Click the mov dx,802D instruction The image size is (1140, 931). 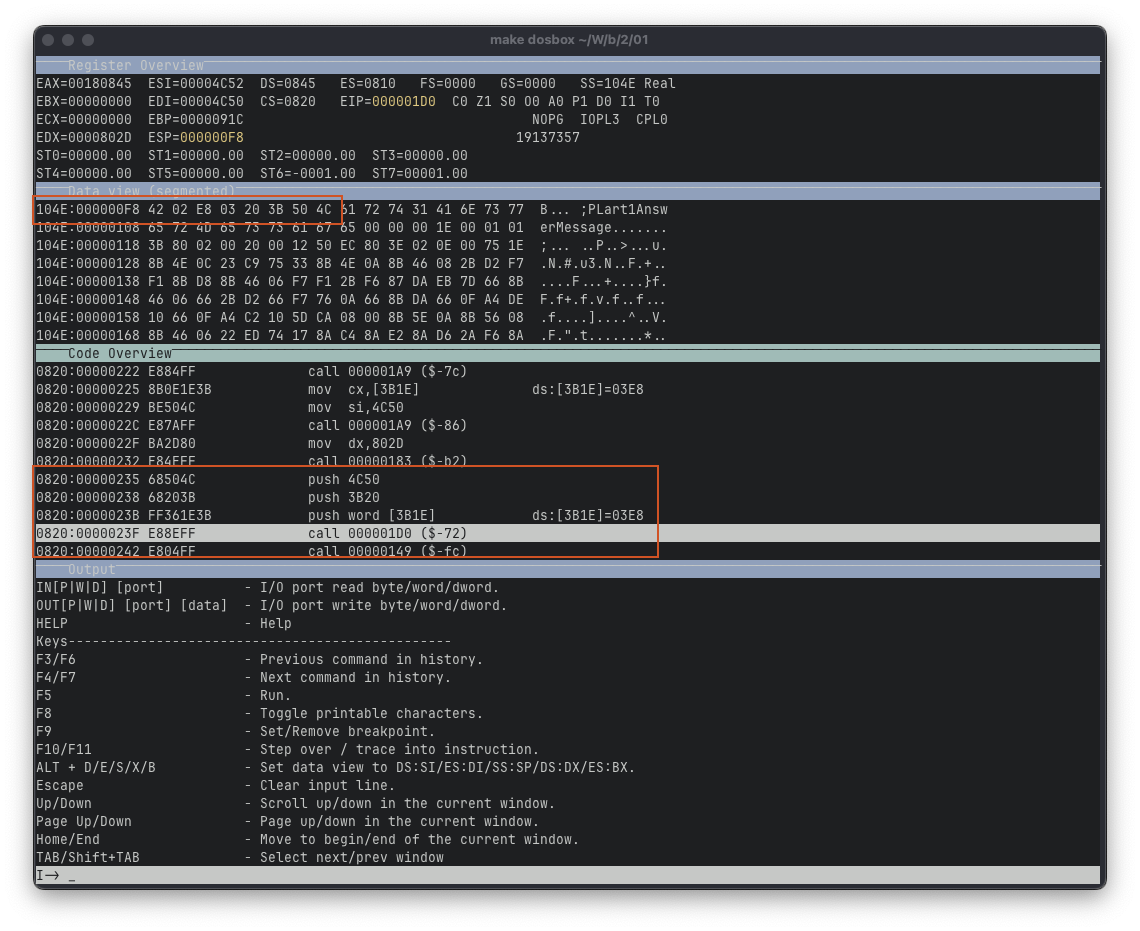tap(356, 443)
